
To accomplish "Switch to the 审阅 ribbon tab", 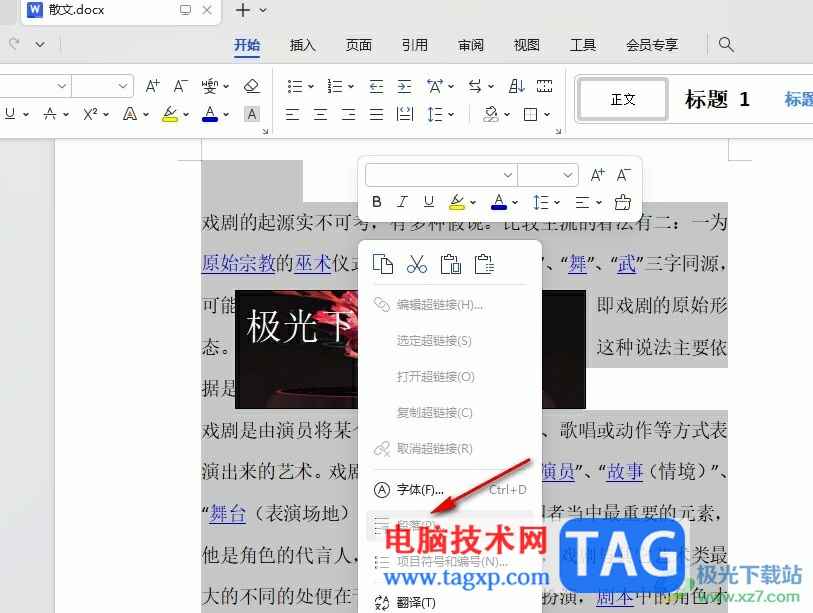I will (x=470, y=45).
